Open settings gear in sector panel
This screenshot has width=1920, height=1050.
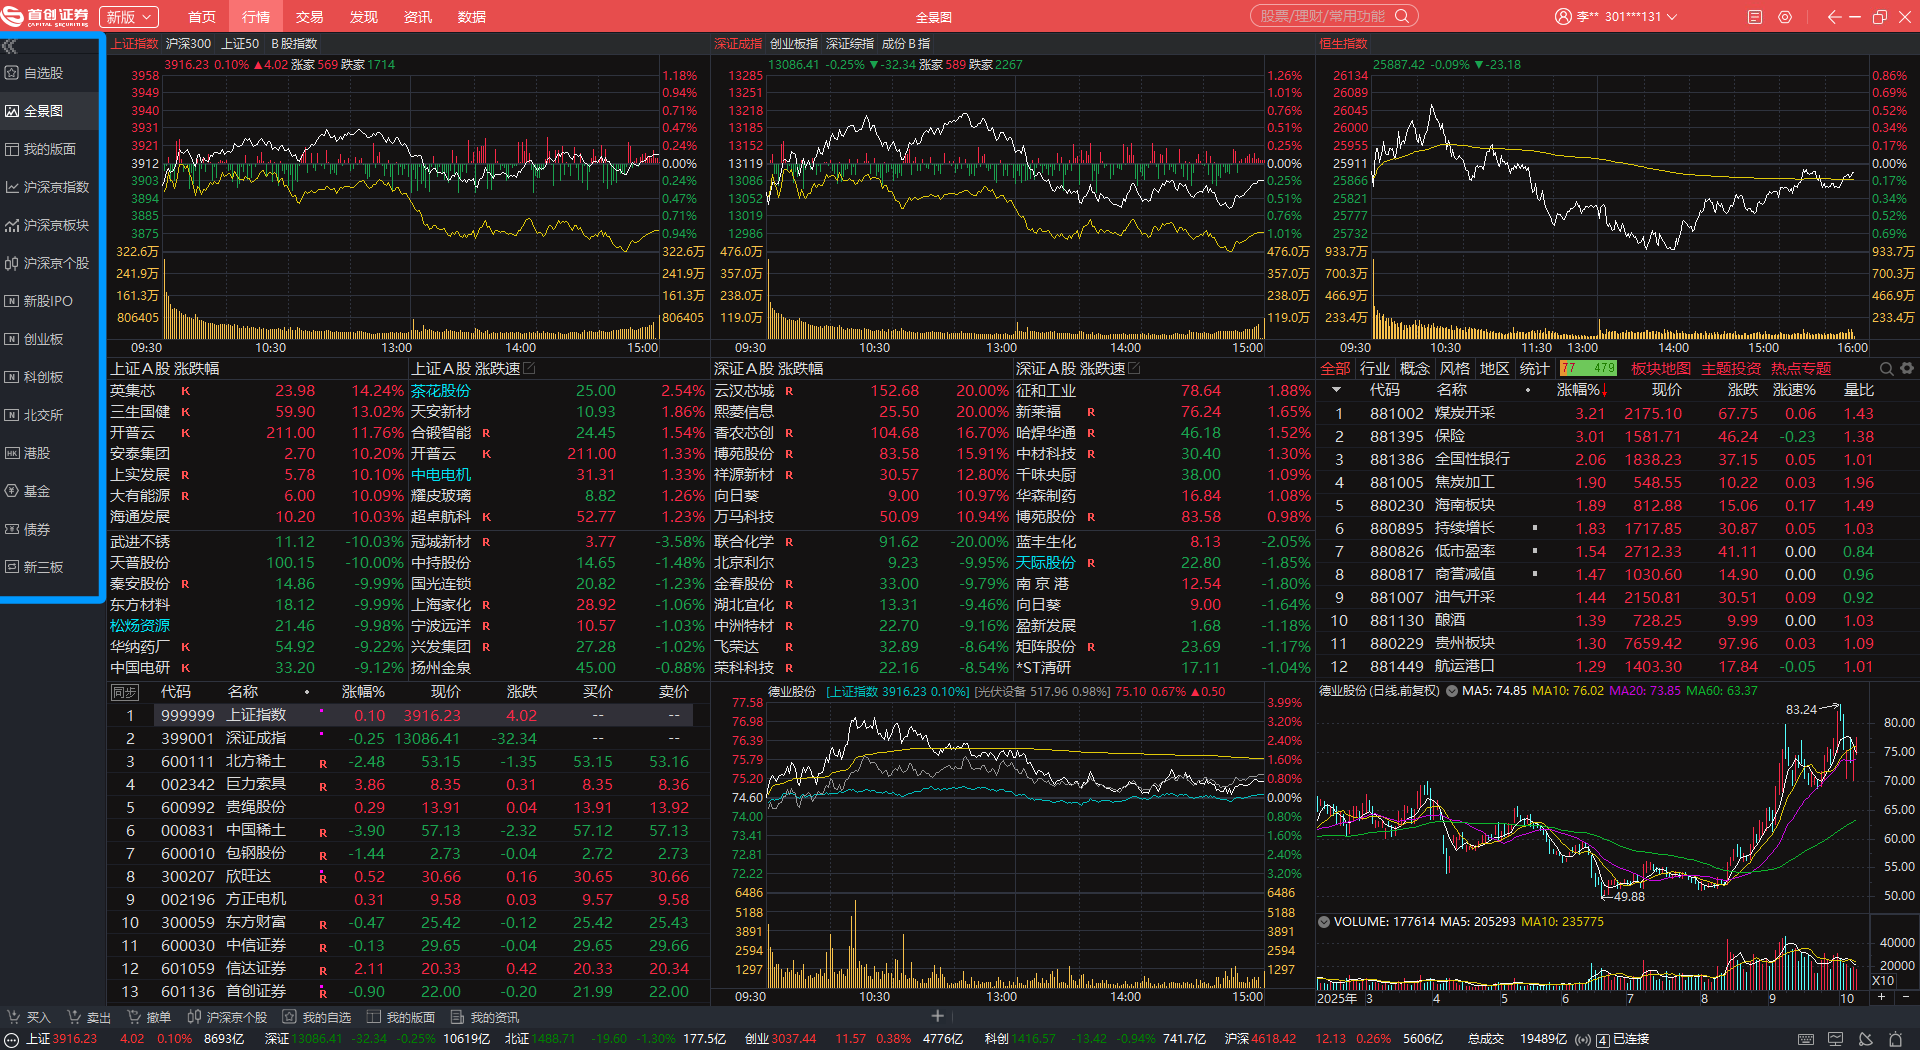click(1907, 369)
